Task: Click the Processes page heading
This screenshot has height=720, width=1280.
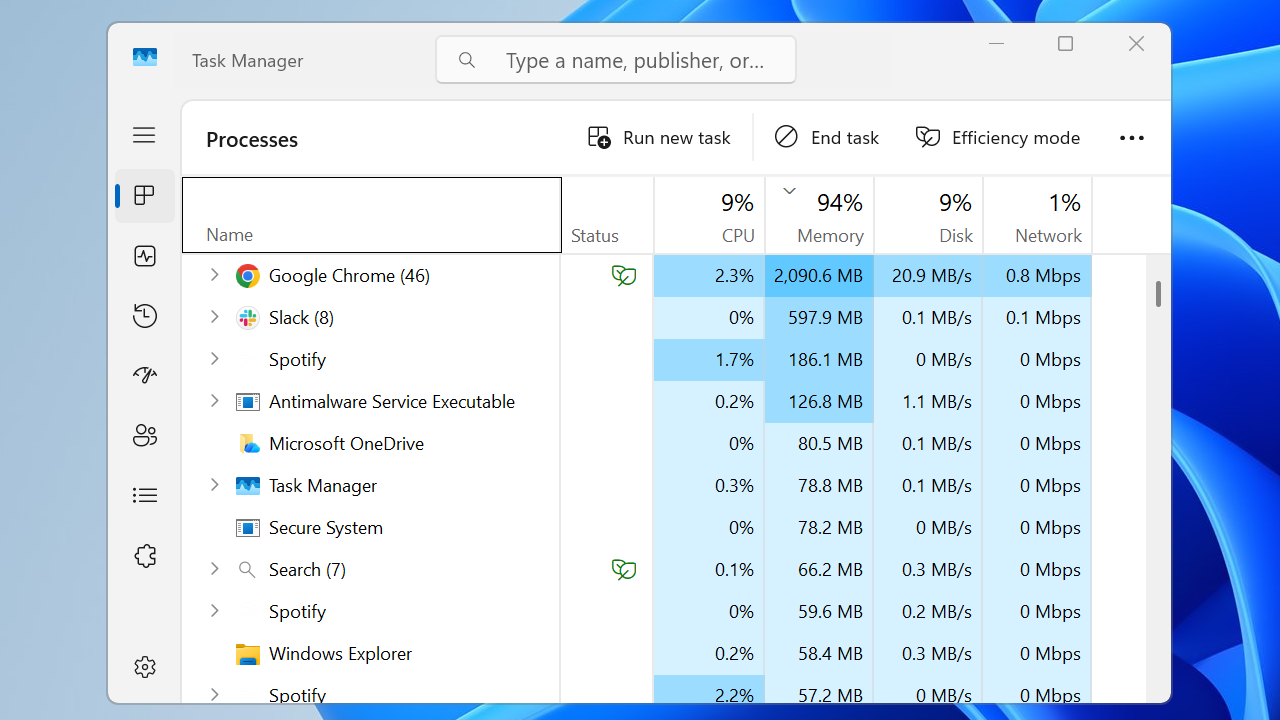Action: [252, 139]
